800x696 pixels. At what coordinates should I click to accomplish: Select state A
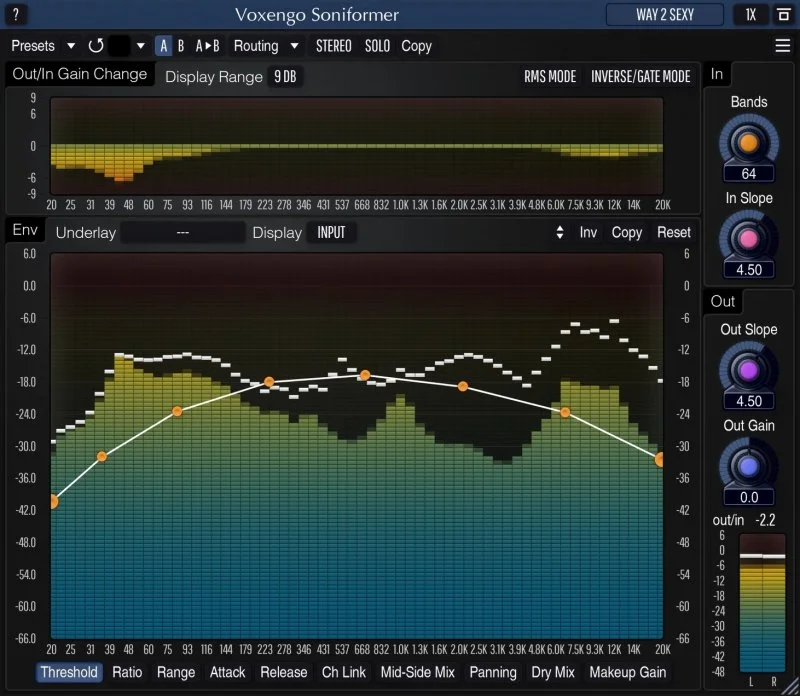point(163,46)
